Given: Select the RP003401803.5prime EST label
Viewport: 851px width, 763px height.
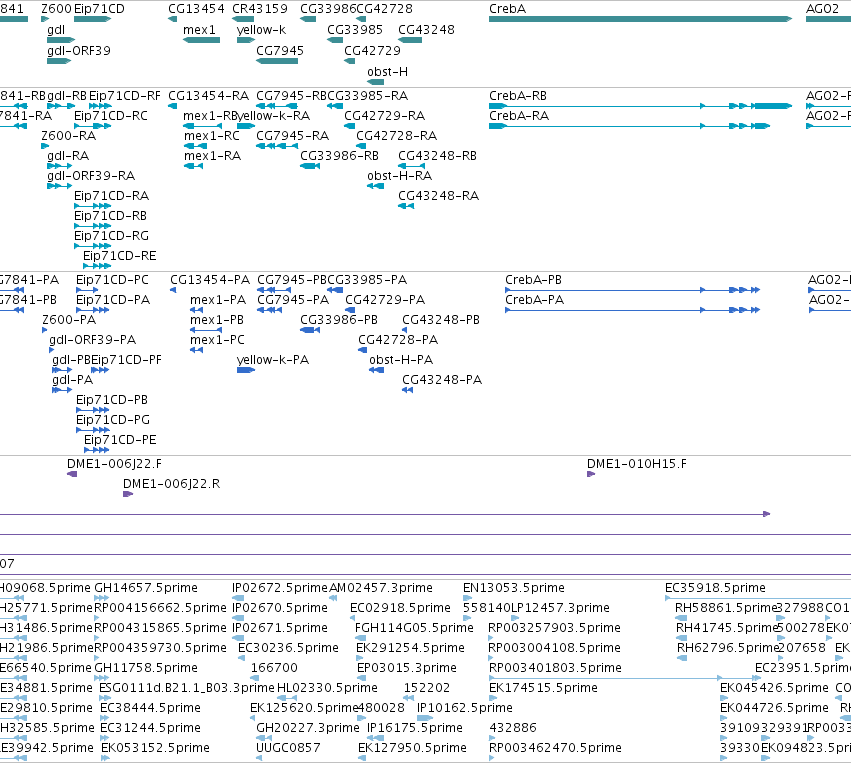Looking at the screenshot, I should pos(555,667).
